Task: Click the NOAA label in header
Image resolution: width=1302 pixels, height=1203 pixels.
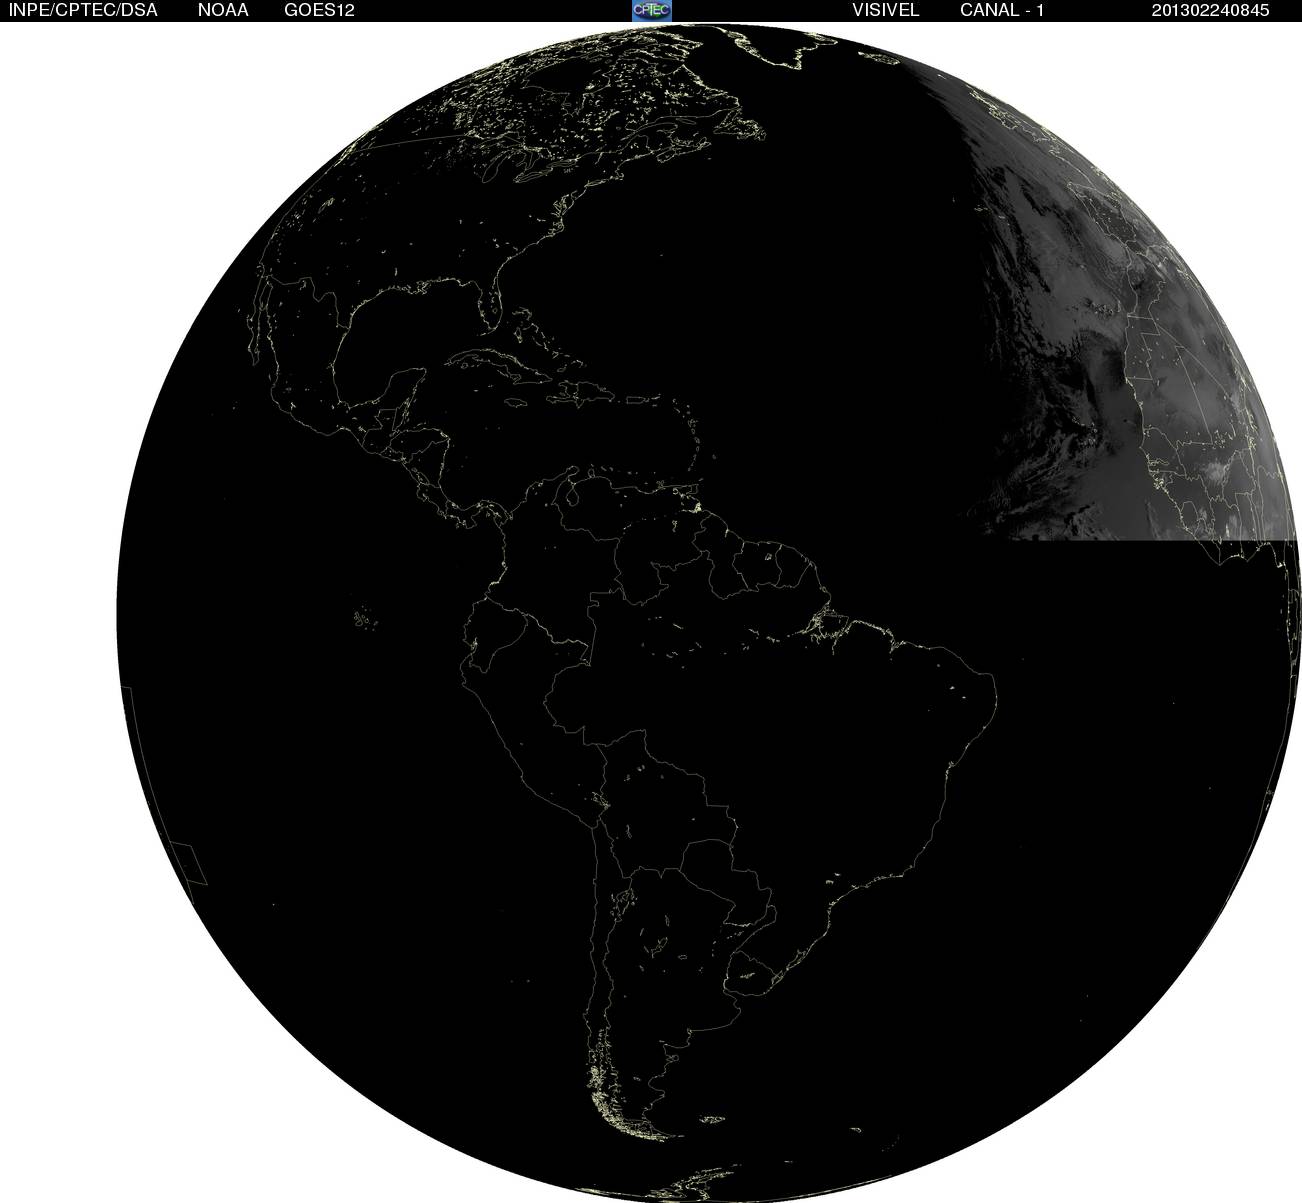Action: [223, 10]
